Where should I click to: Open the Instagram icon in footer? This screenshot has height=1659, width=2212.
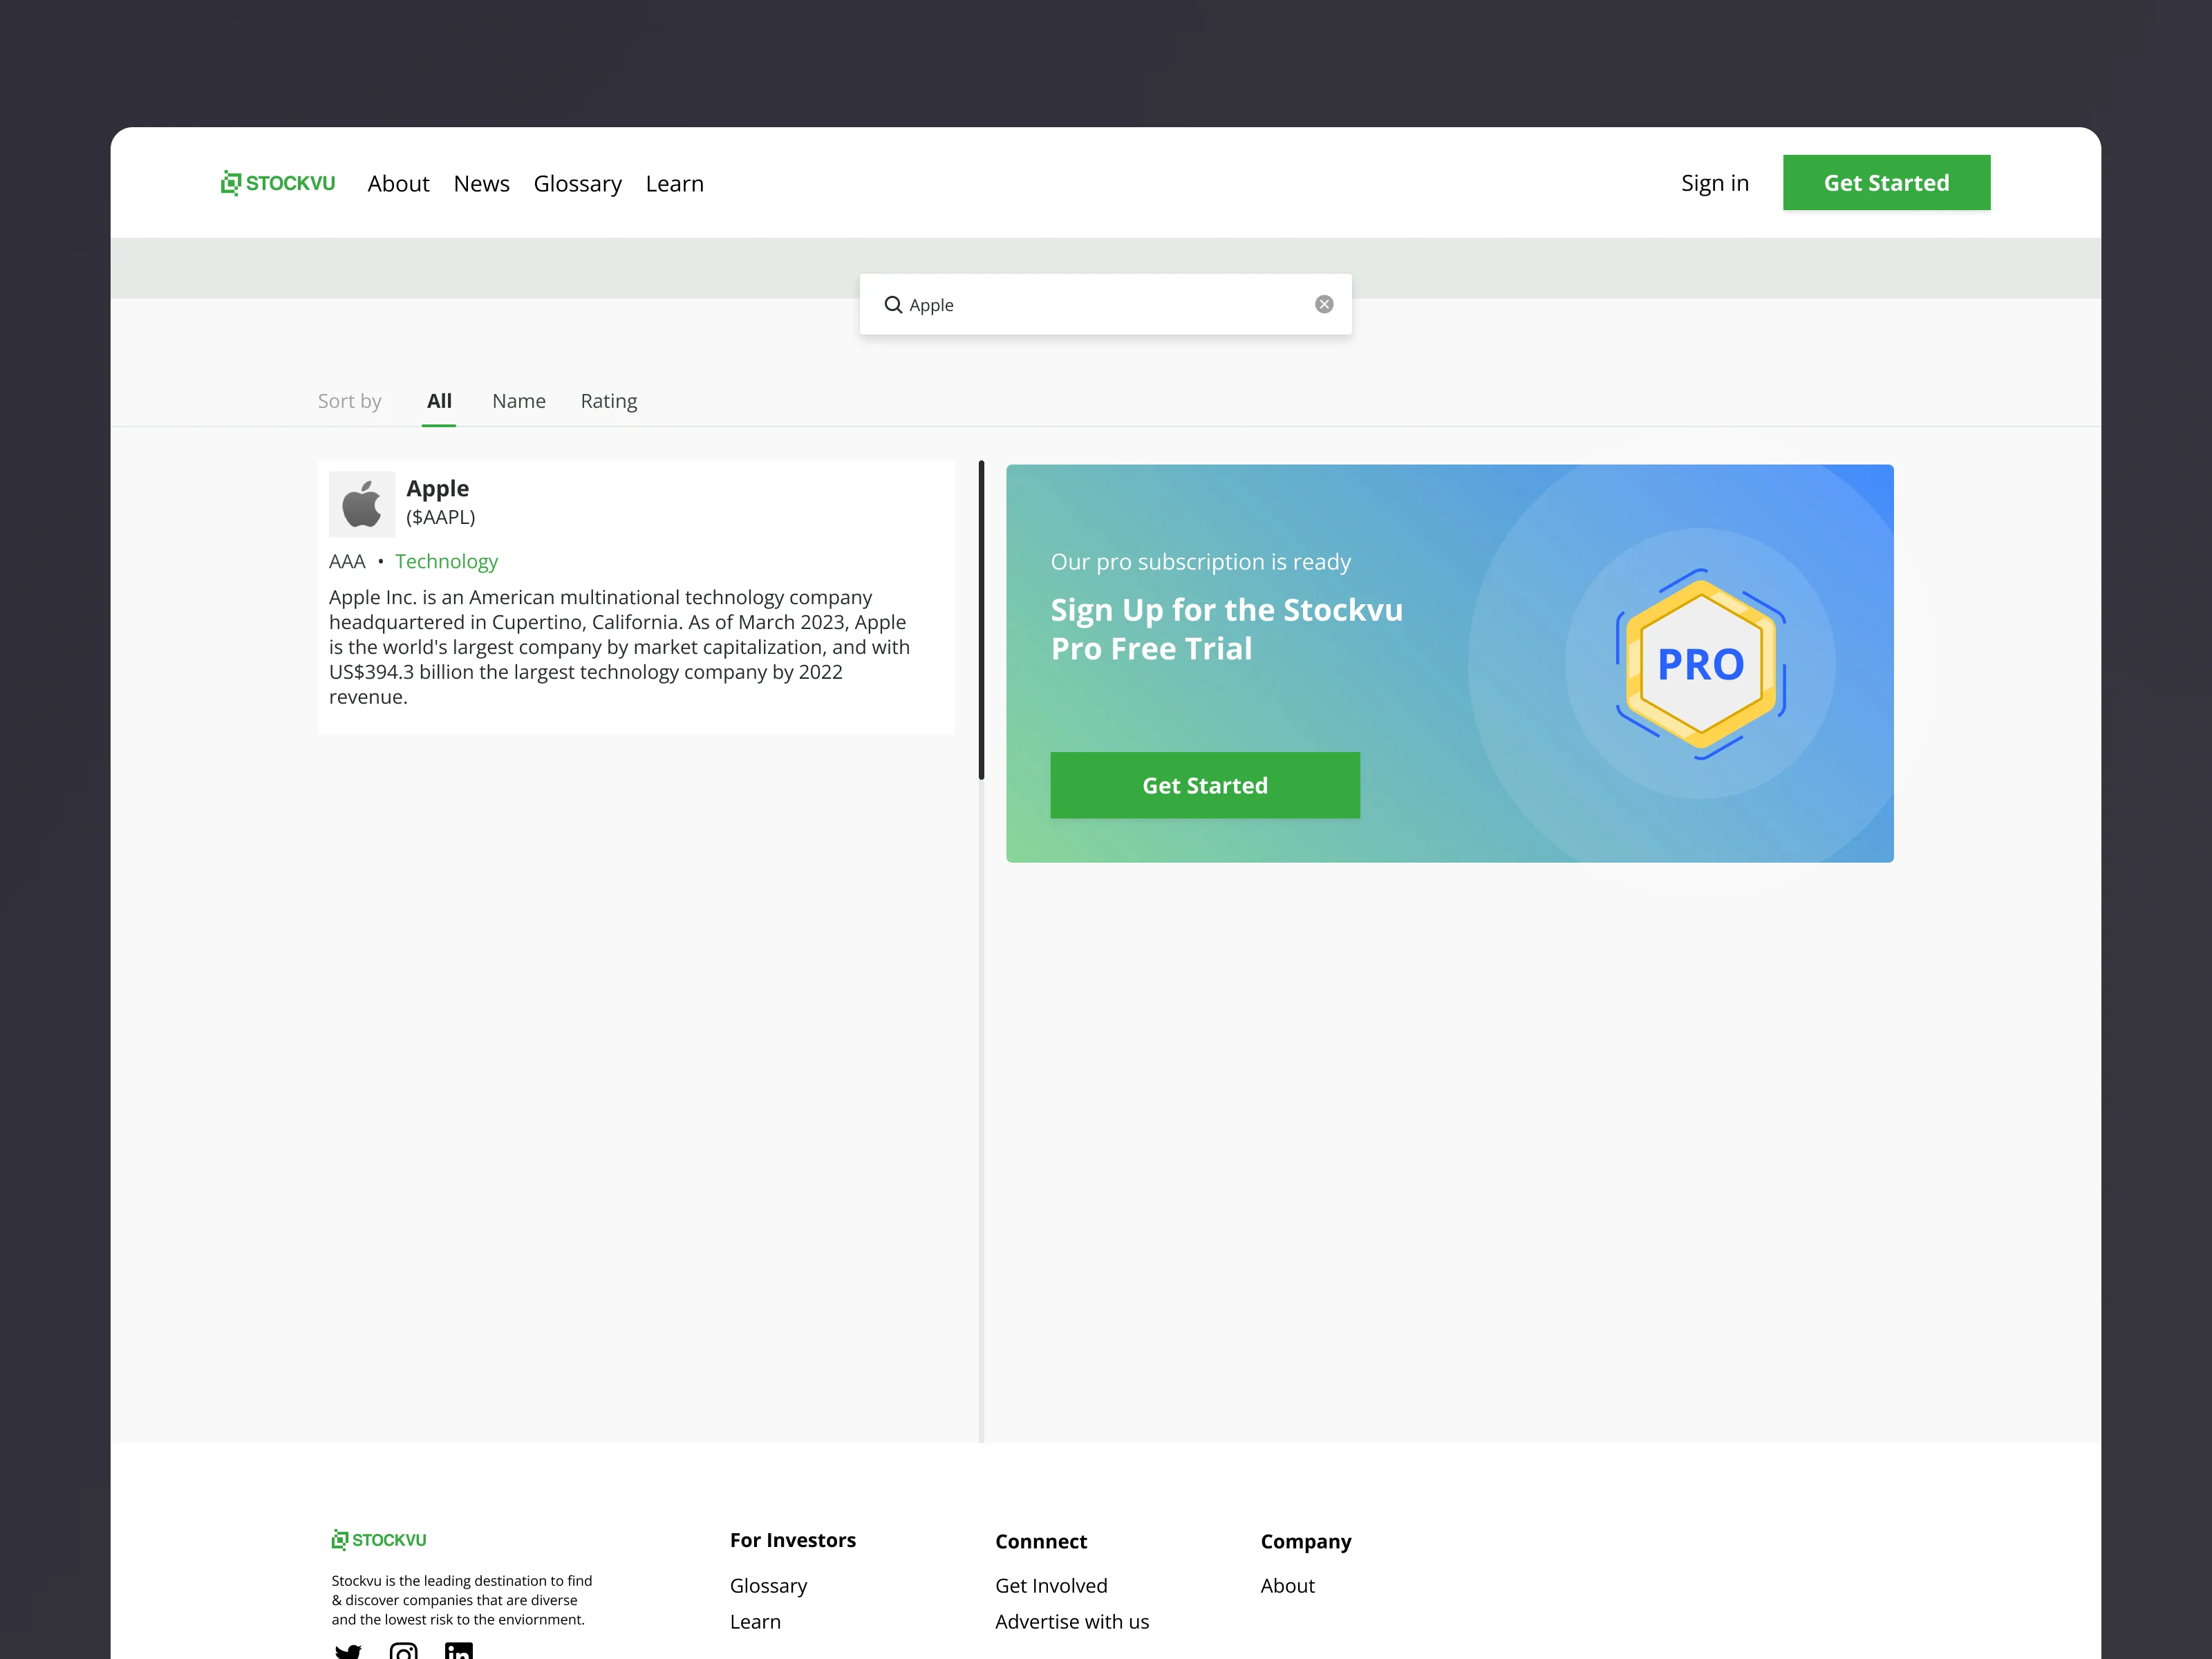pyautogui.click(x=404, y=1650)
